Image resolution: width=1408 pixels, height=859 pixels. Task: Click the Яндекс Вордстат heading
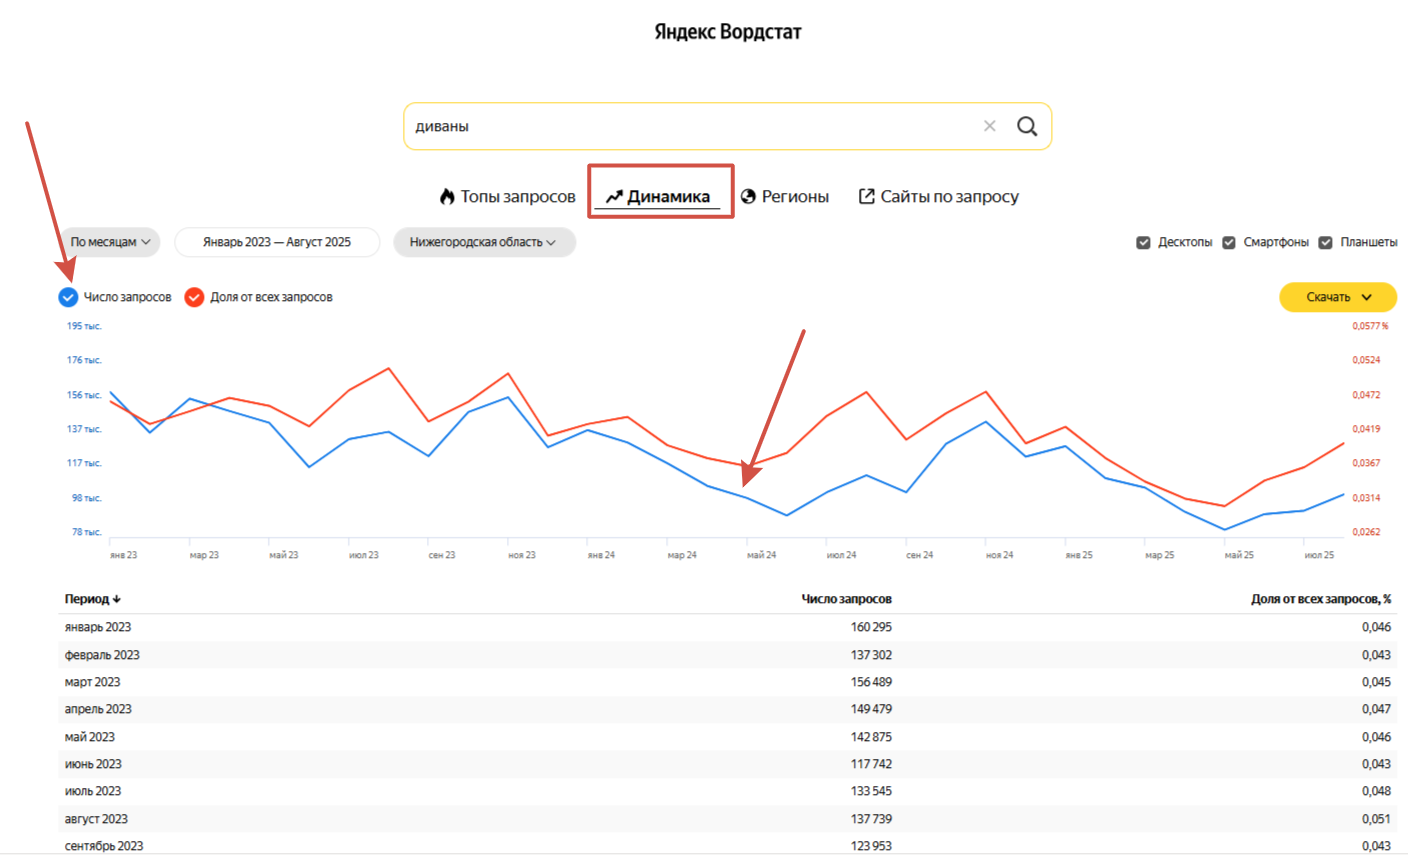(x=729, y=31)
